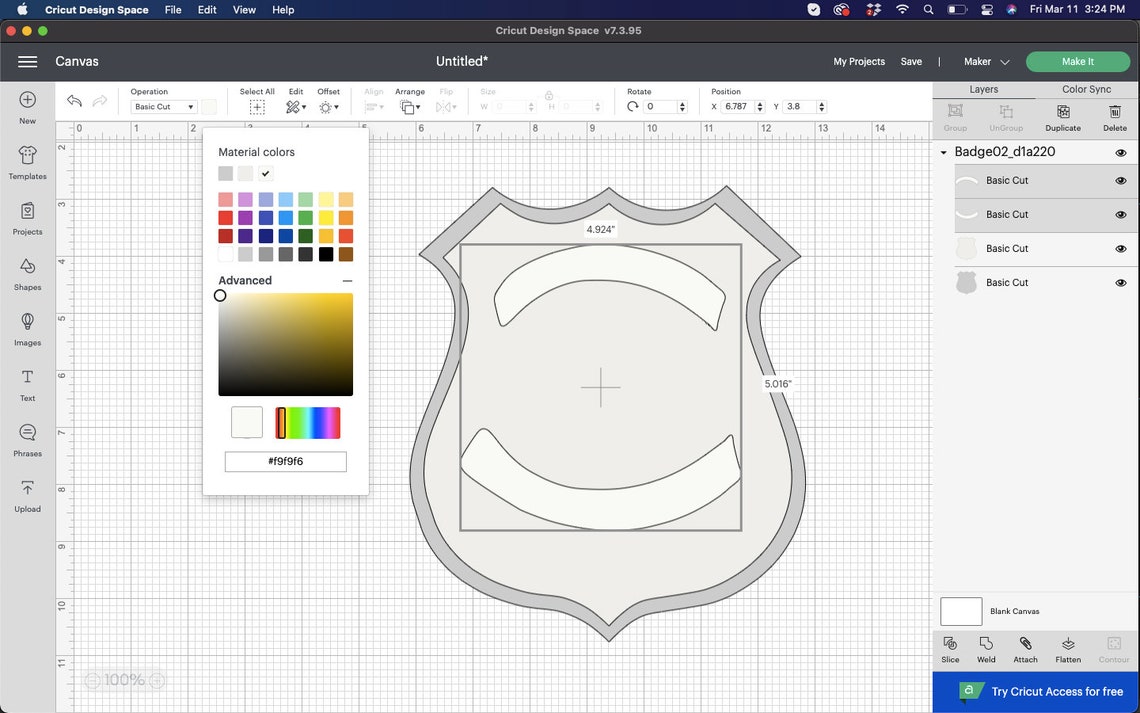This screenshot has width=1140, height=713.
Task: Open the Help menu
Action: coord(283,9)
